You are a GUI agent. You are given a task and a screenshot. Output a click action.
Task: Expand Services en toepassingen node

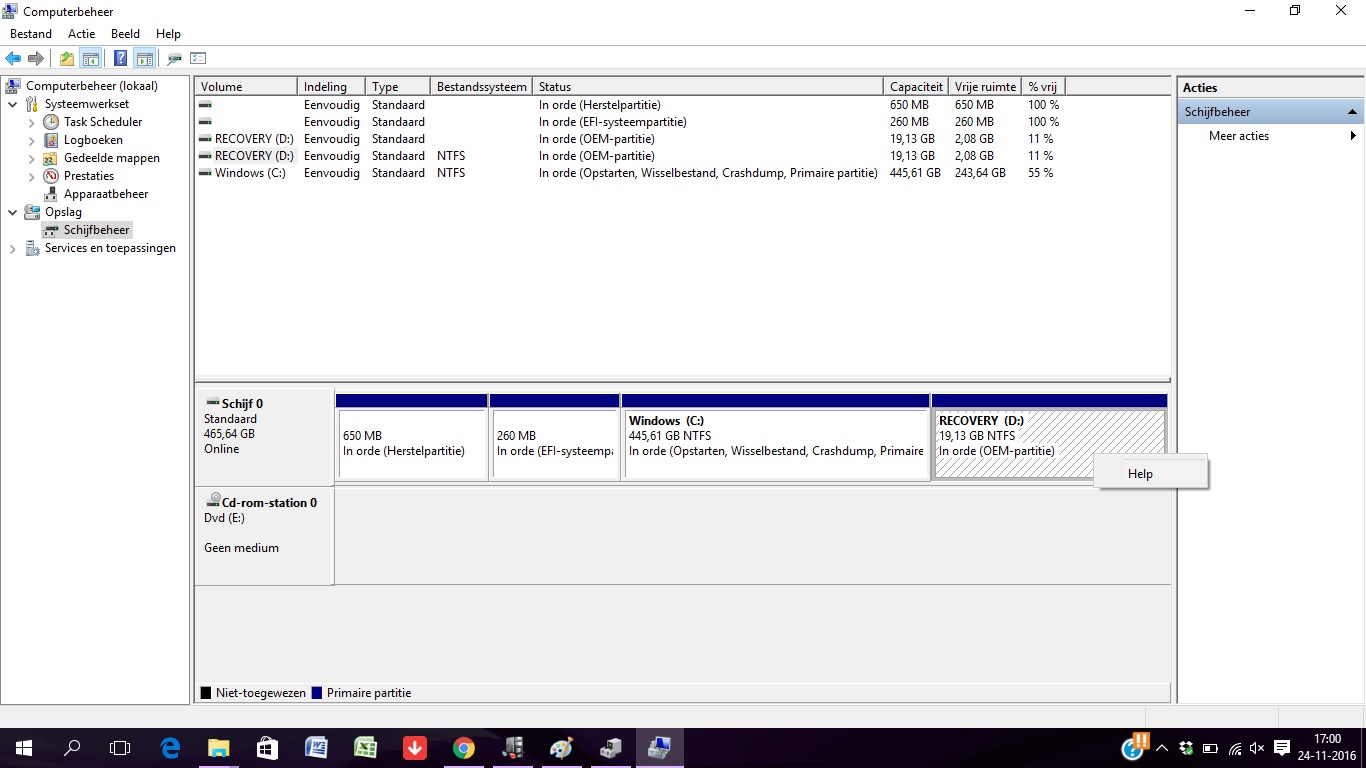[12, 249]
